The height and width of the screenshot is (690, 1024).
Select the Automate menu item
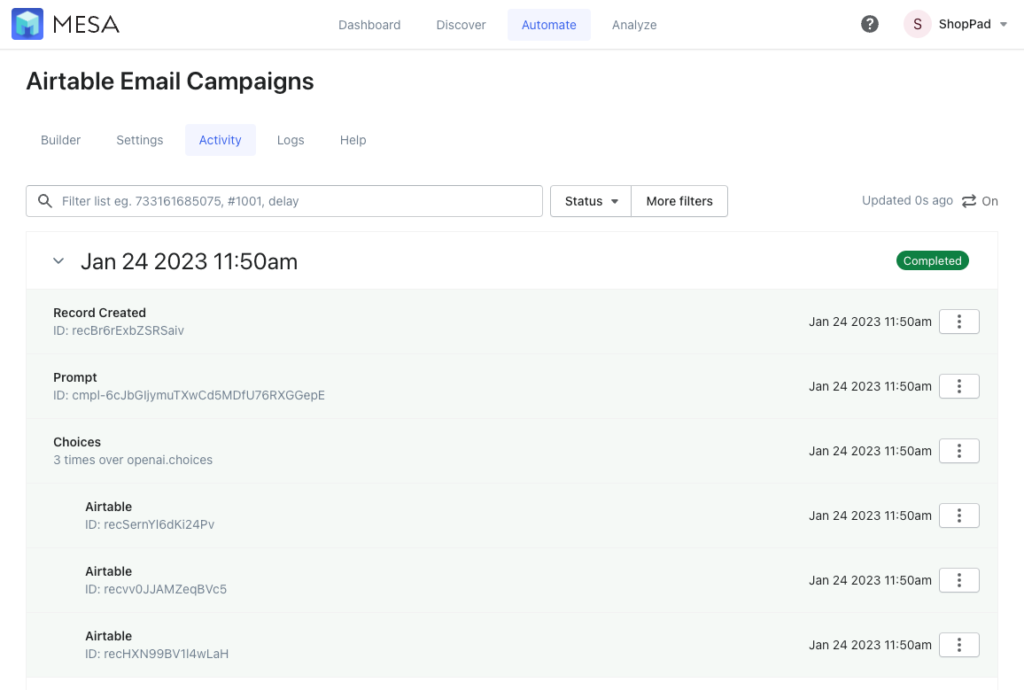[x=549, y=25]
